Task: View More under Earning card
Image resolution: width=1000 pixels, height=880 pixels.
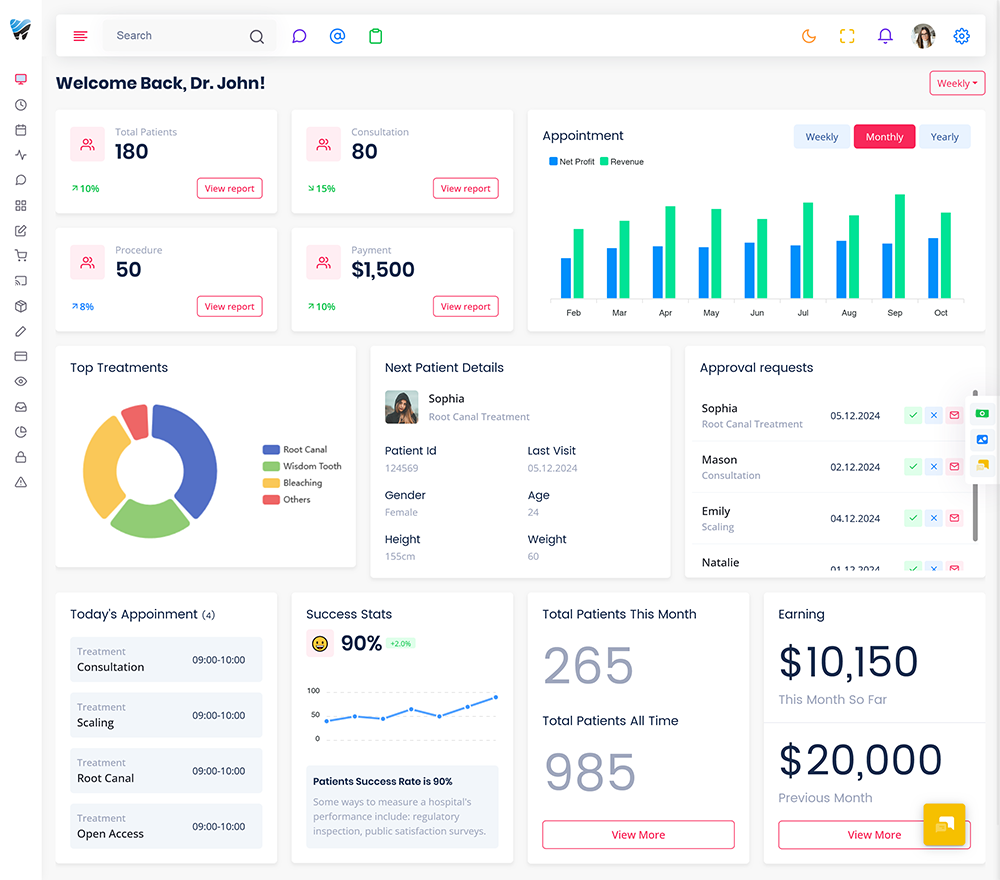Action: [874, 835]
